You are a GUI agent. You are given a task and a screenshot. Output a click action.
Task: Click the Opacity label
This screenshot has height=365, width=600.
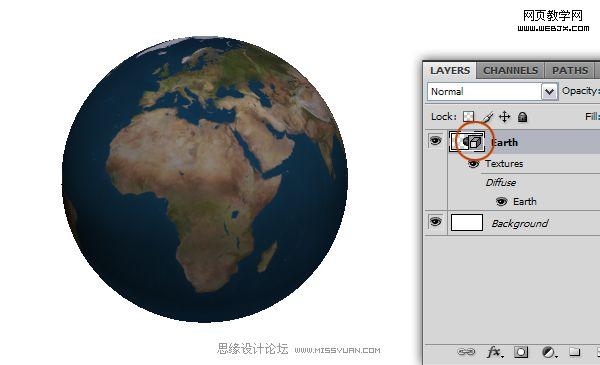click(x=580, y=91)
